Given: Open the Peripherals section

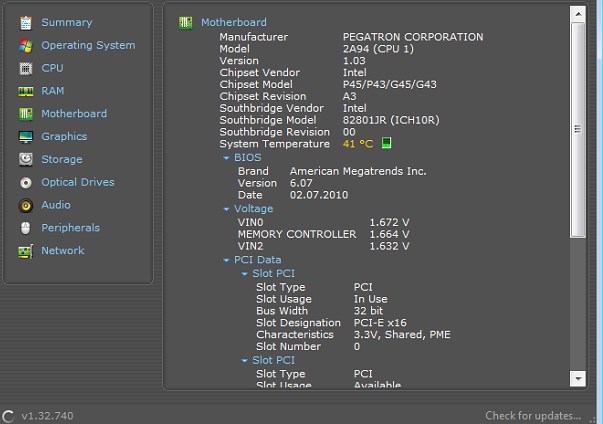Looking at the screenshot, I should pos(71,228).
